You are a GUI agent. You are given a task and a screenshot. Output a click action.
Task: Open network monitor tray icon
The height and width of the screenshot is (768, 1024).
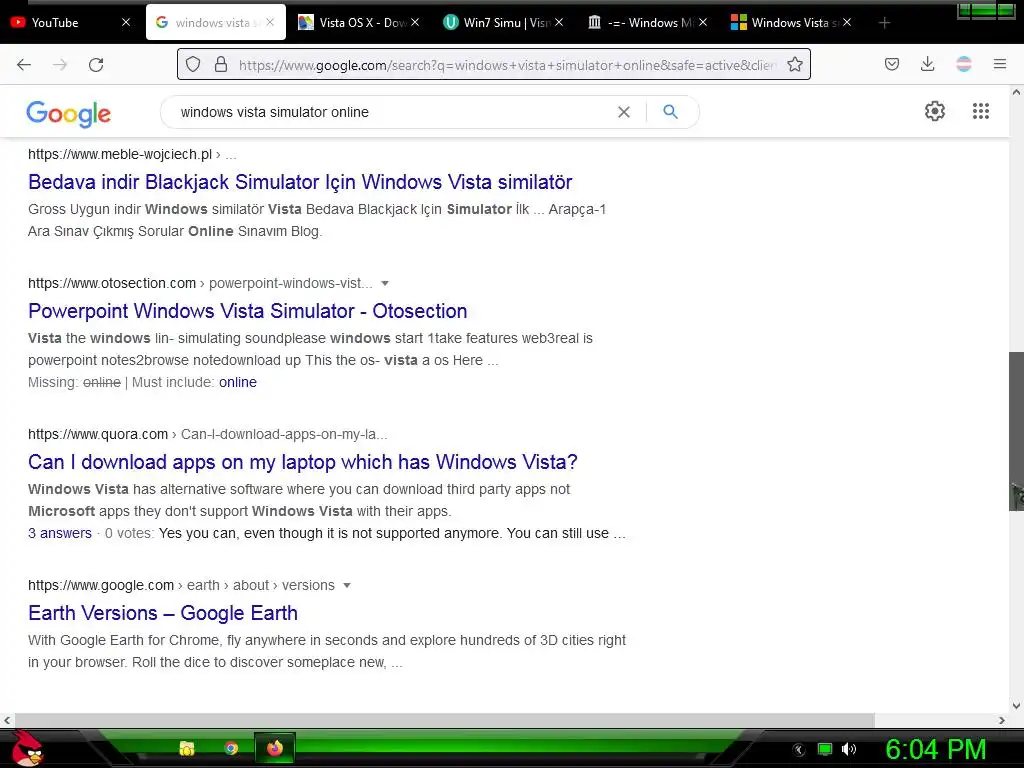click(825, 749)
